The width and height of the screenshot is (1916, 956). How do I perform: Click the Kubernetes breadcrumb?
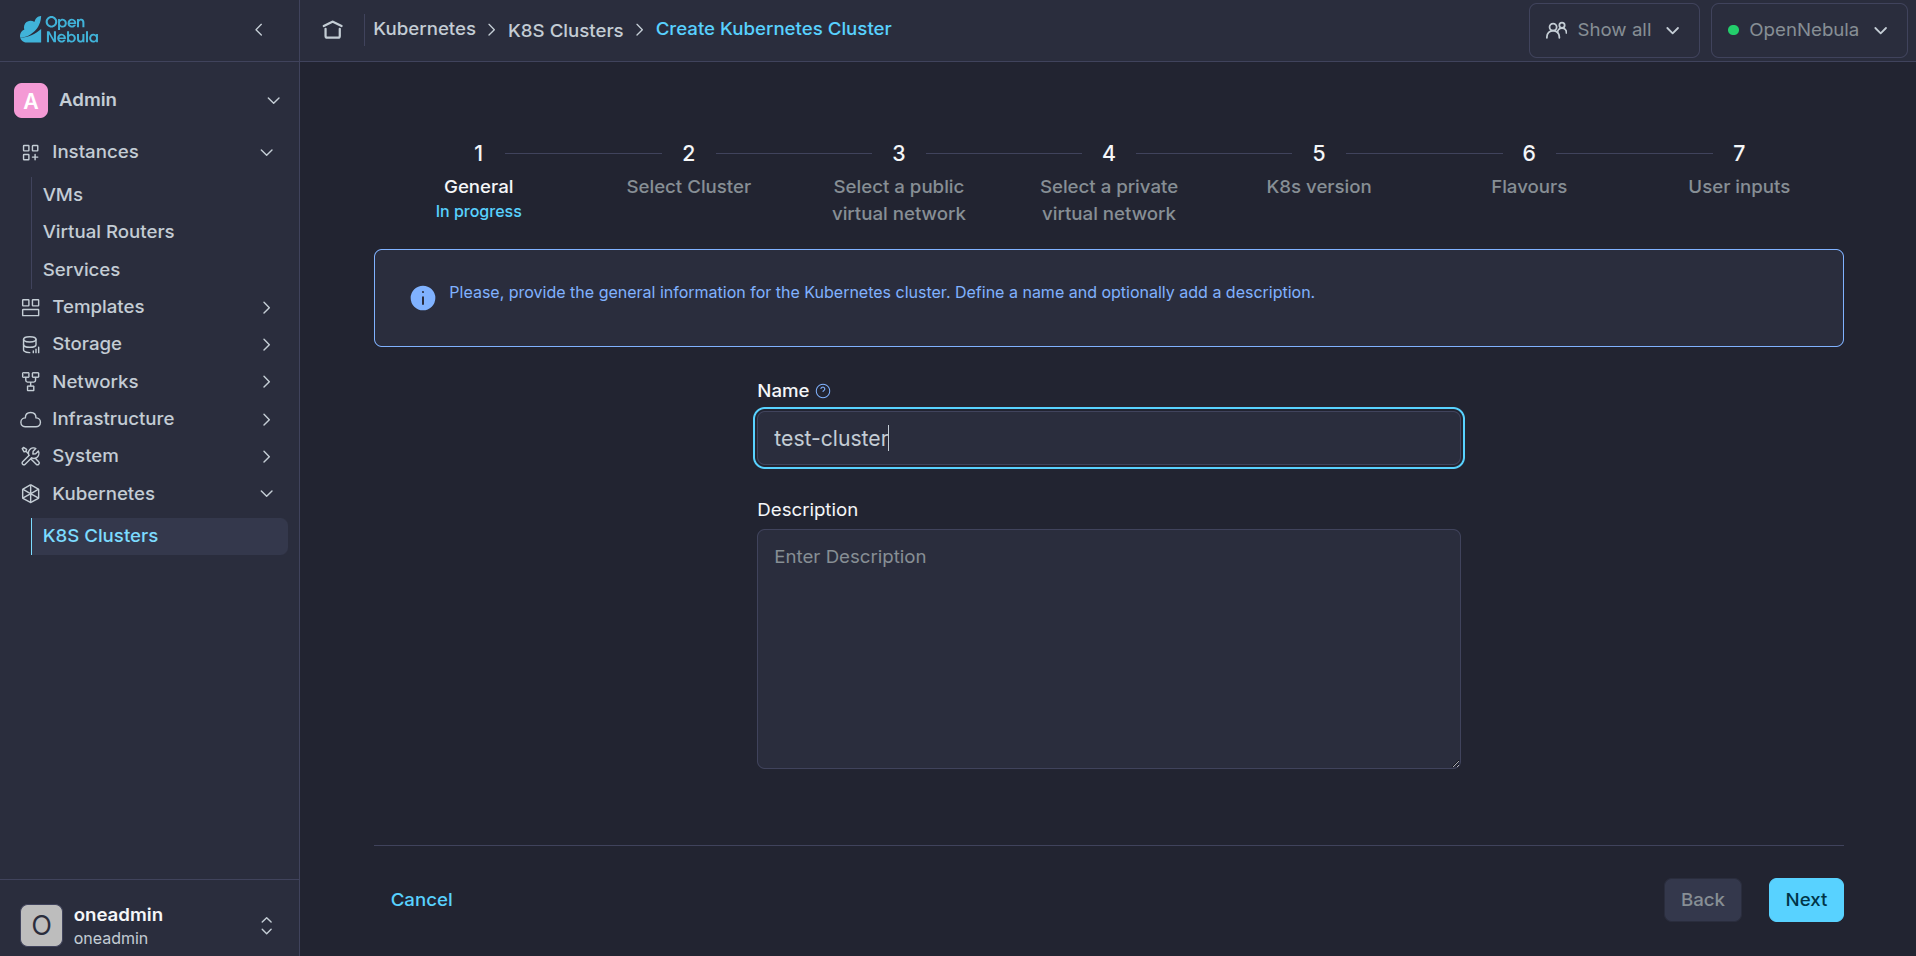(424, 29)
